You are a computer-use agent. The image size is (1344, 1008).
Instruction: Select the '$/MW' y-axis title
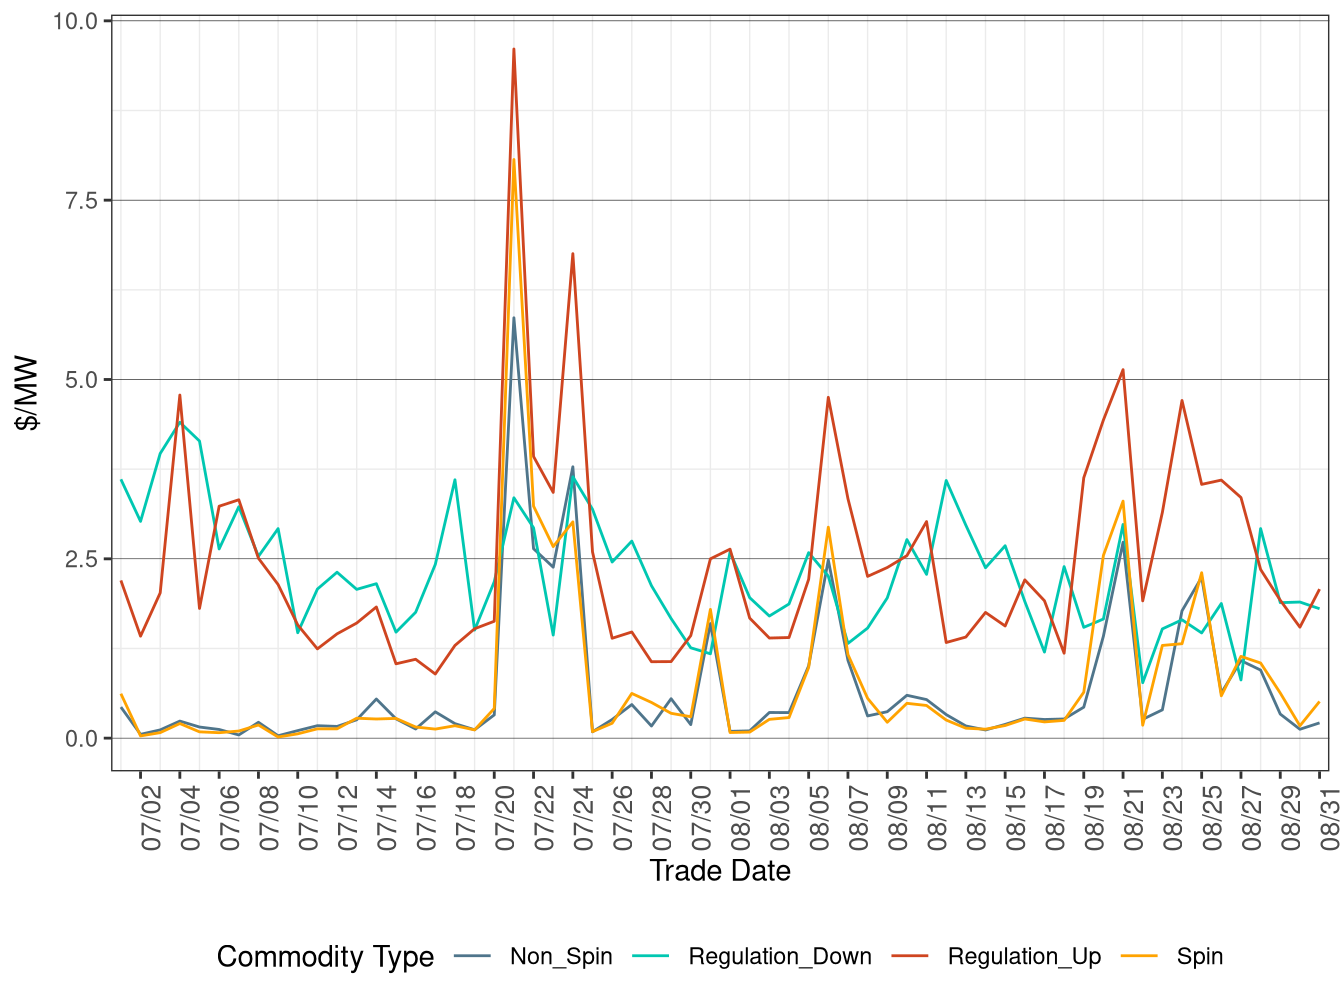click(x=27, y=394)
